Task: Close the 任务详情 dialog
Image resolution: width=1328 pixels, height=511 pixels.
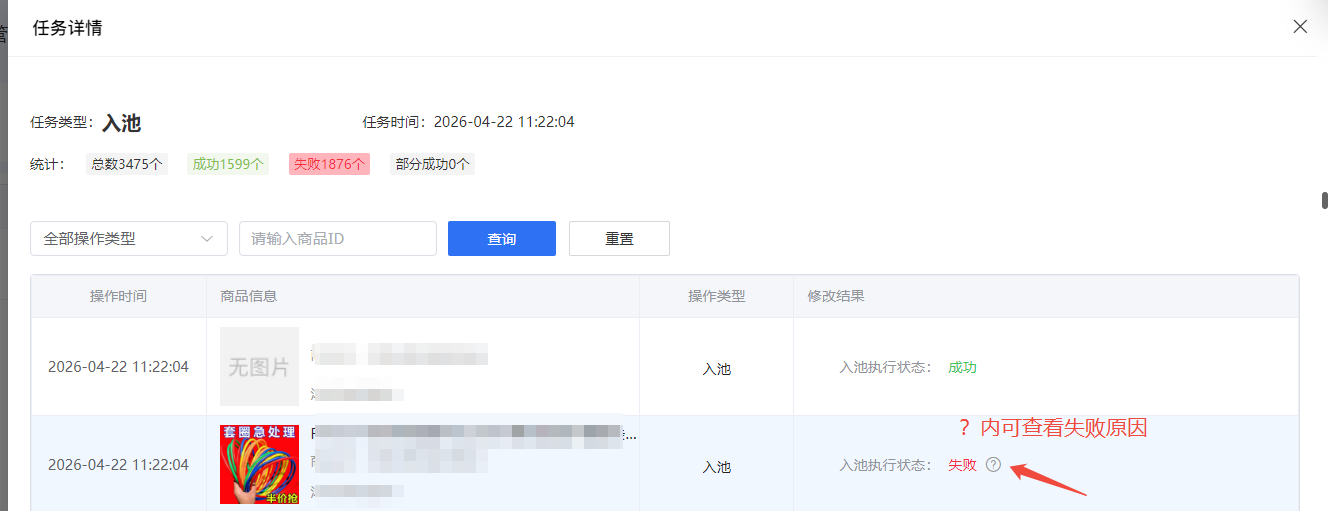Action: [x=1300, y=27]
